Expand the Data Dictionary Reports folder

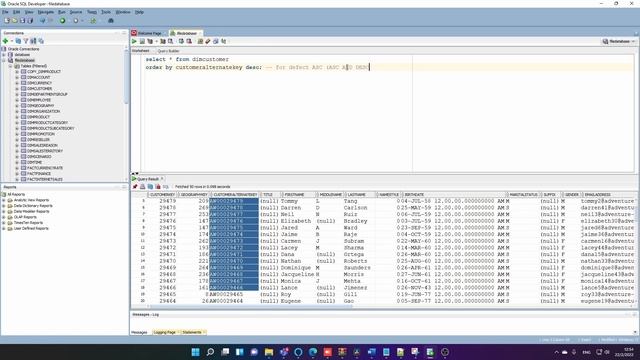click(4, 206)
